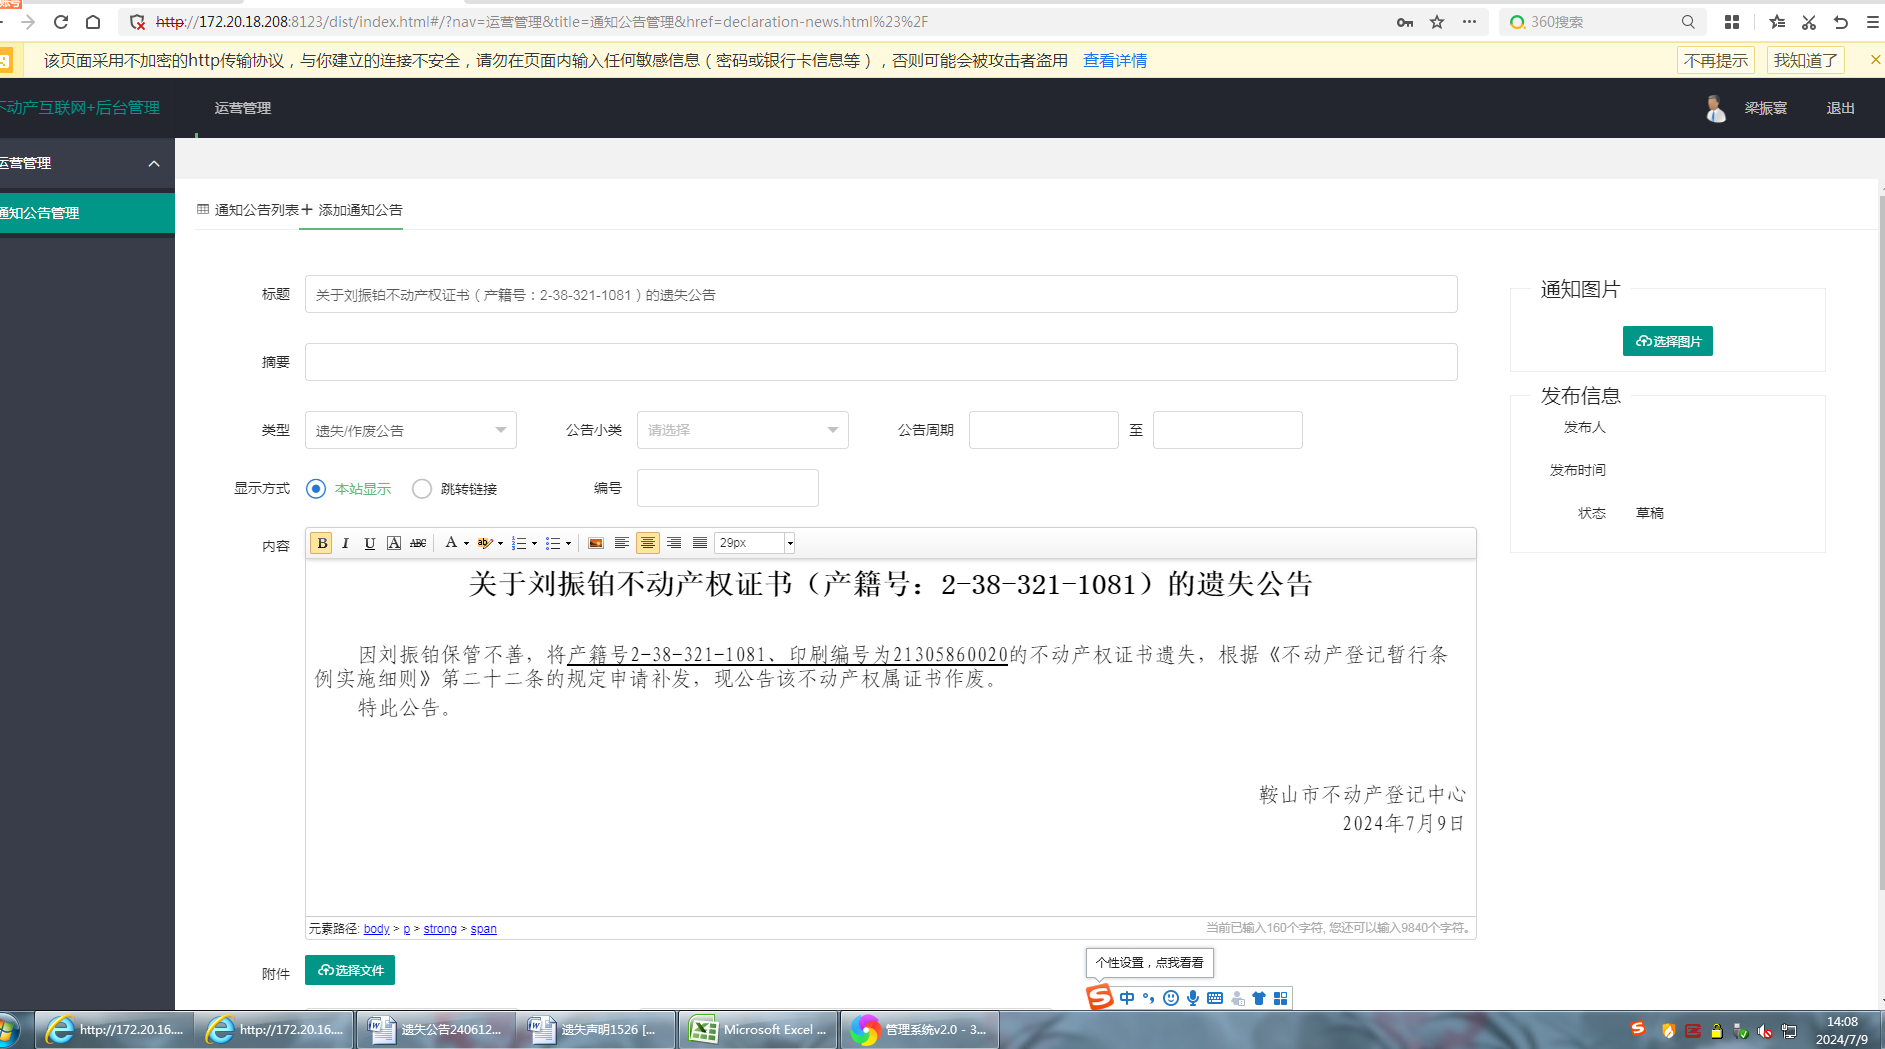1885x1049 pixels.
Task: Click the 选择文件 attachment button
Action: (x=350, y=970)
